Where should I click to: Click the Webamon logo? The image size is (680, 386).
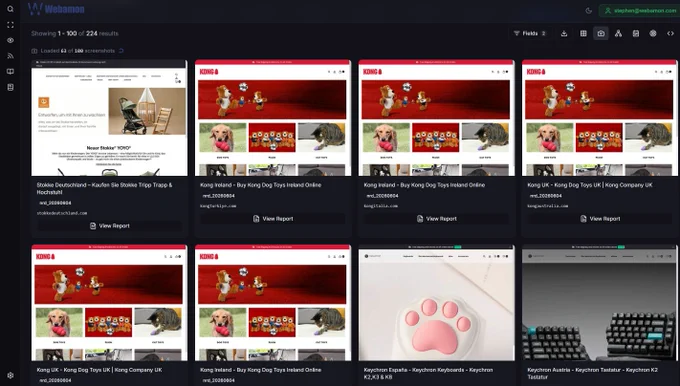click(x=56, y=9)
